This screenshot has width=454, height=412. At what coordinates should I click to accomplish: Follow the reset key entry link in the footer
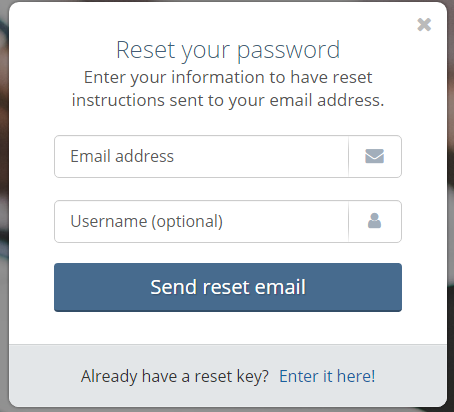(327, 376)
